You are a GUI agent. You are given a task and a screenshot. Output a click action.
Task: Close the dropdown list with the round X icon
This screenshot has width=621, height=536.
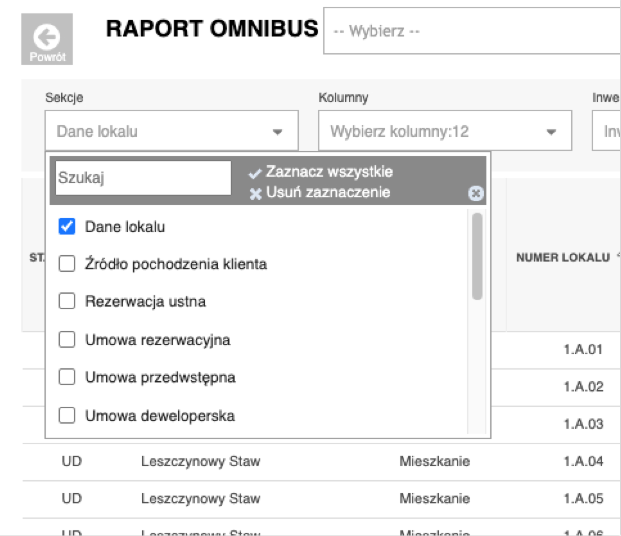476,193
